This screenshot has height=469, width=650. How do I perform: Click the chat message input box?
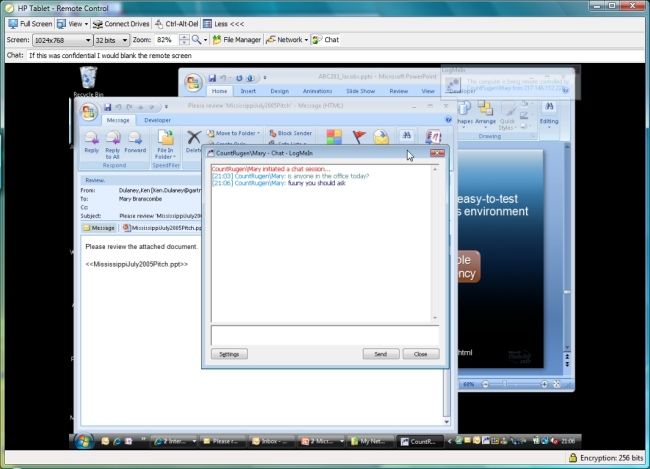325,335
